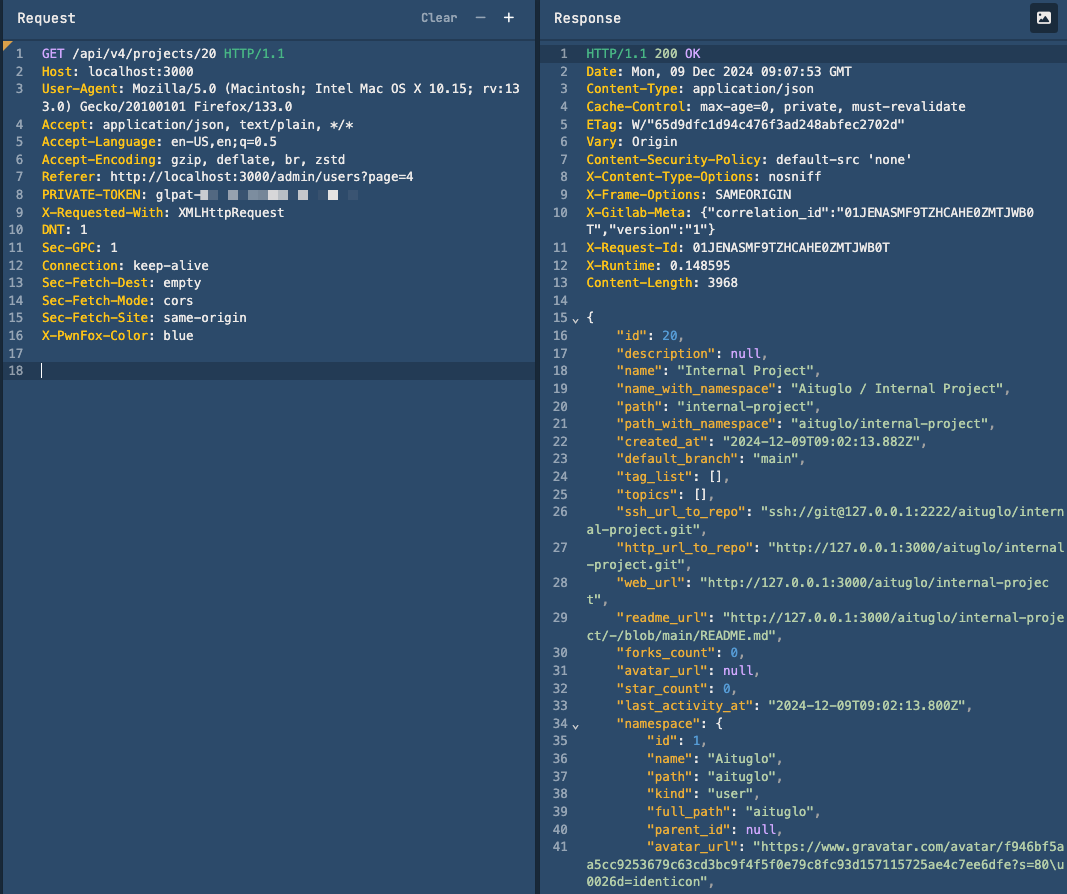Click the User-Agent header name

(81, 89)
